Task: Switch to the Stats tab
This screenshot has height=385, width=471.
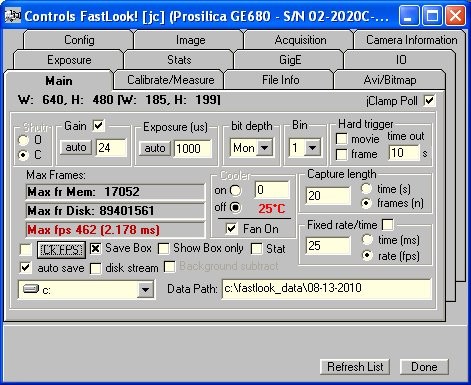Action: tap(179, 60)
